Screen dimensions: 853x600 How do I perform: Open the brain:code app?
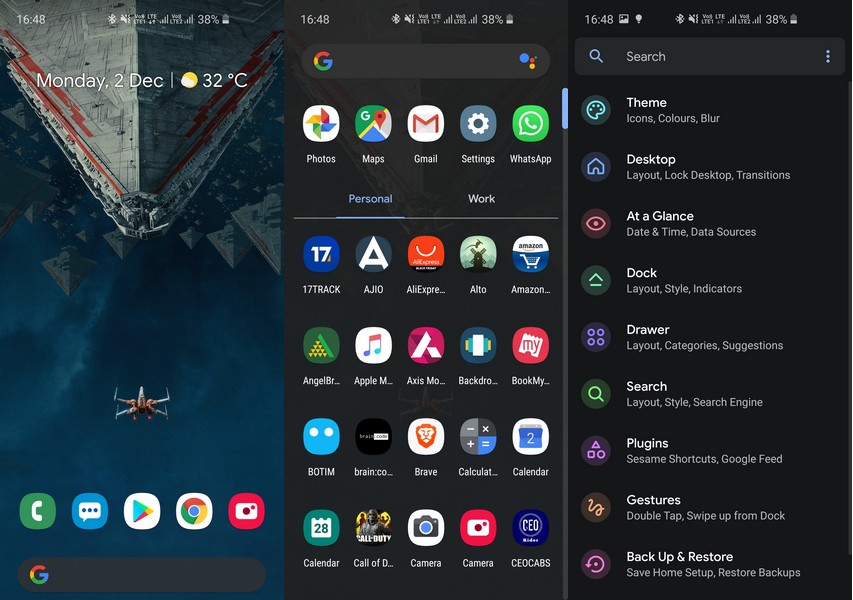pyautogui.click(x=373, y=436)
